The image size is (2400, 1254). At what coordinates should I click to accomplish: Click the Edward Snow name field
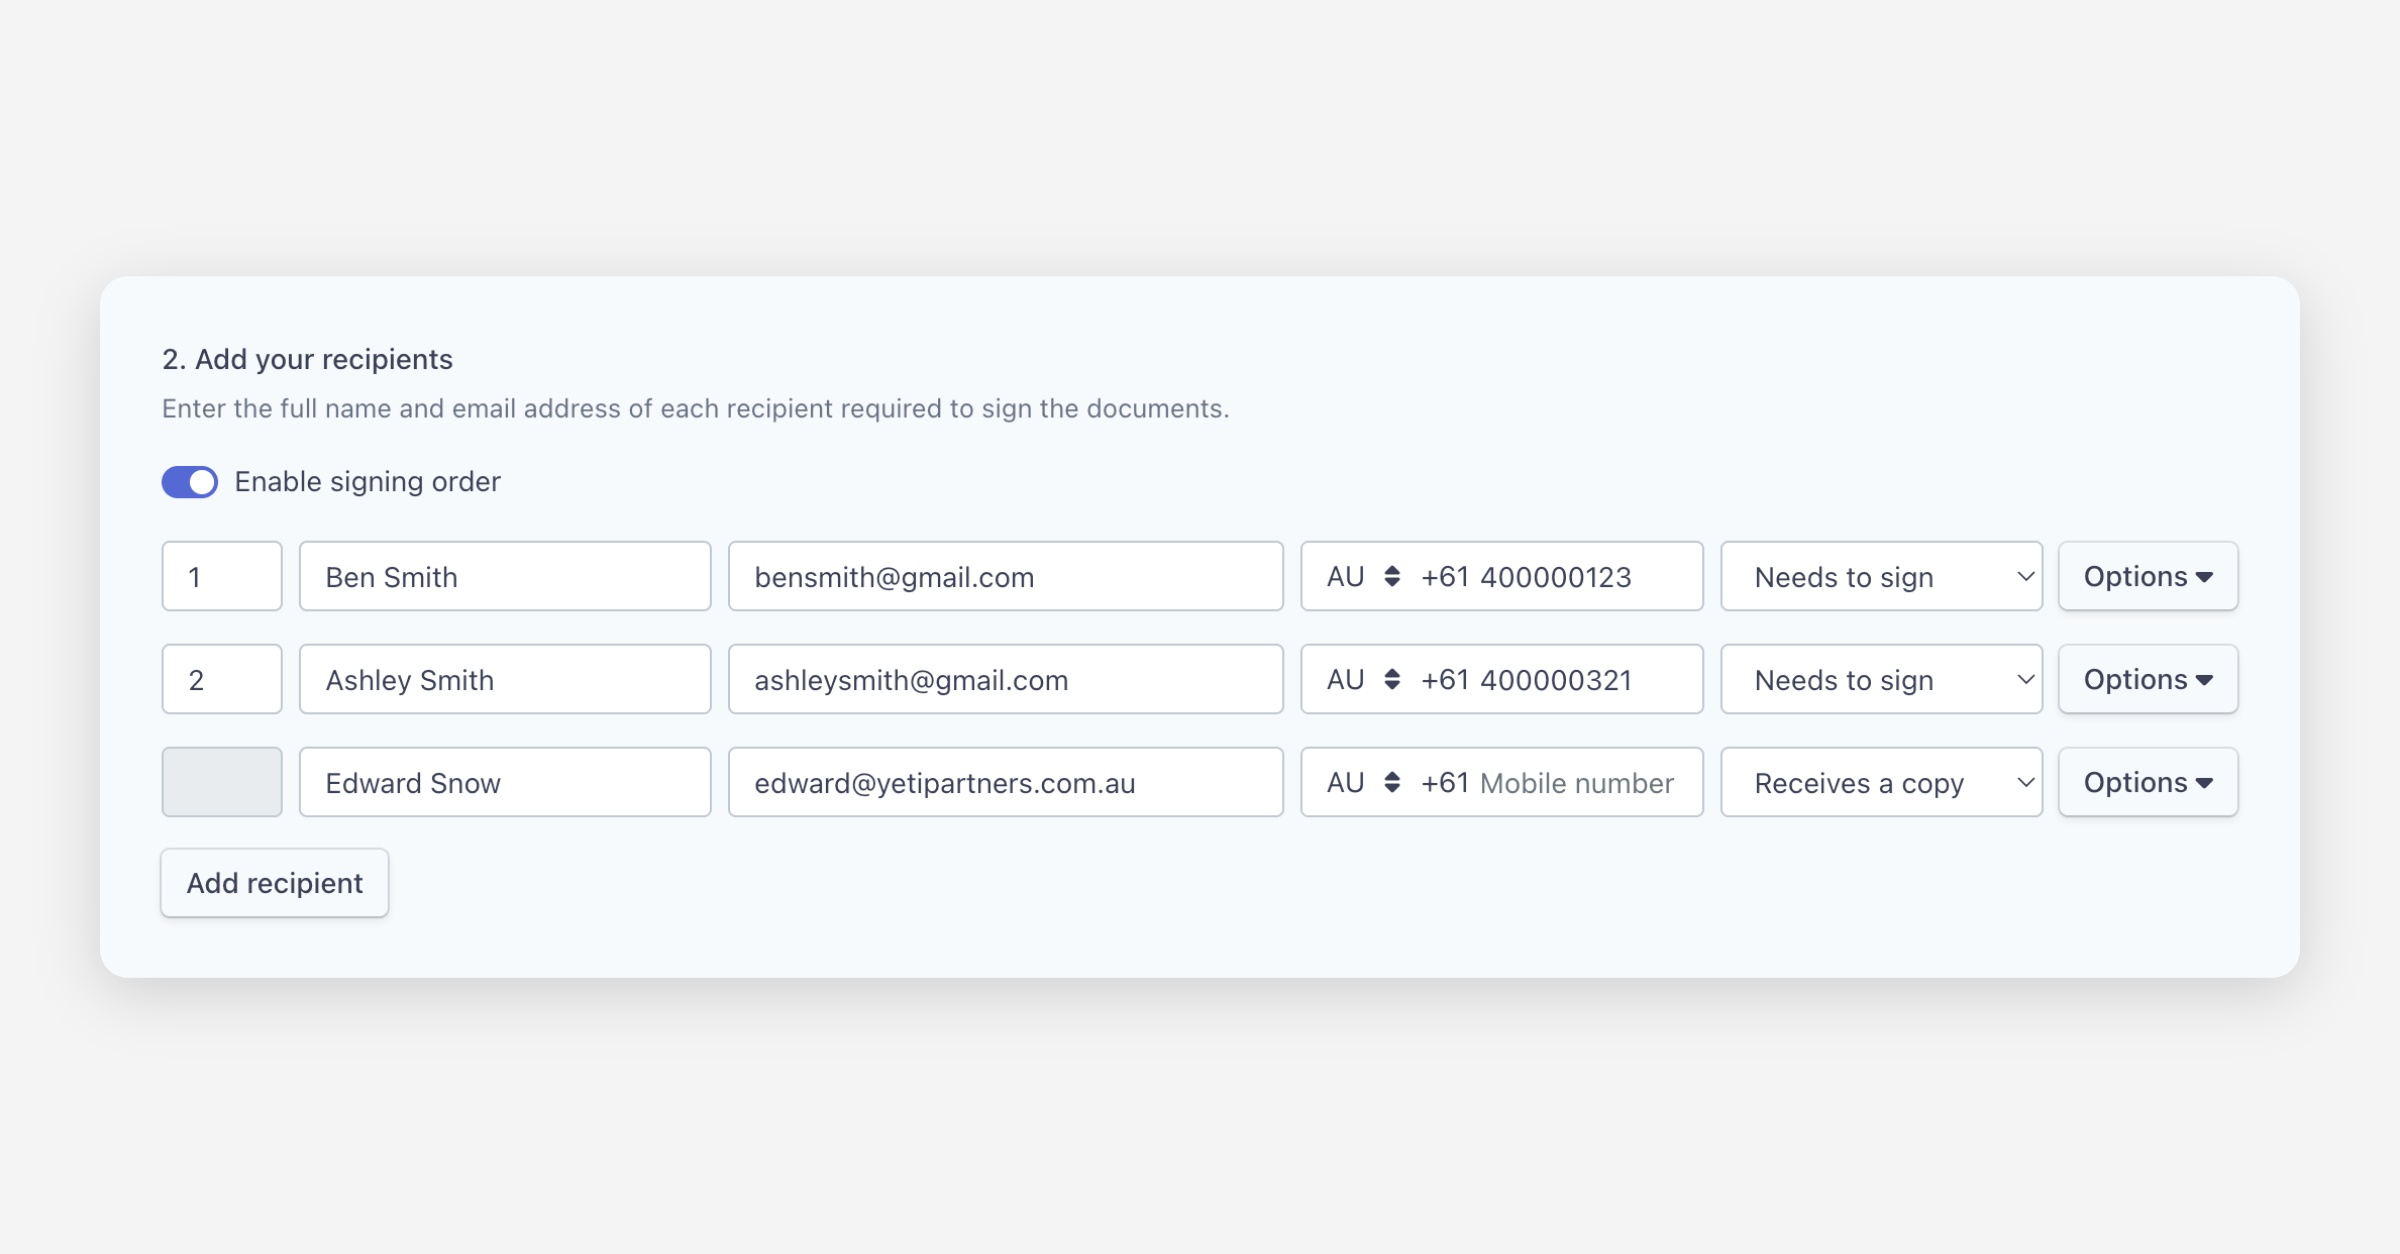click(505, 783)
